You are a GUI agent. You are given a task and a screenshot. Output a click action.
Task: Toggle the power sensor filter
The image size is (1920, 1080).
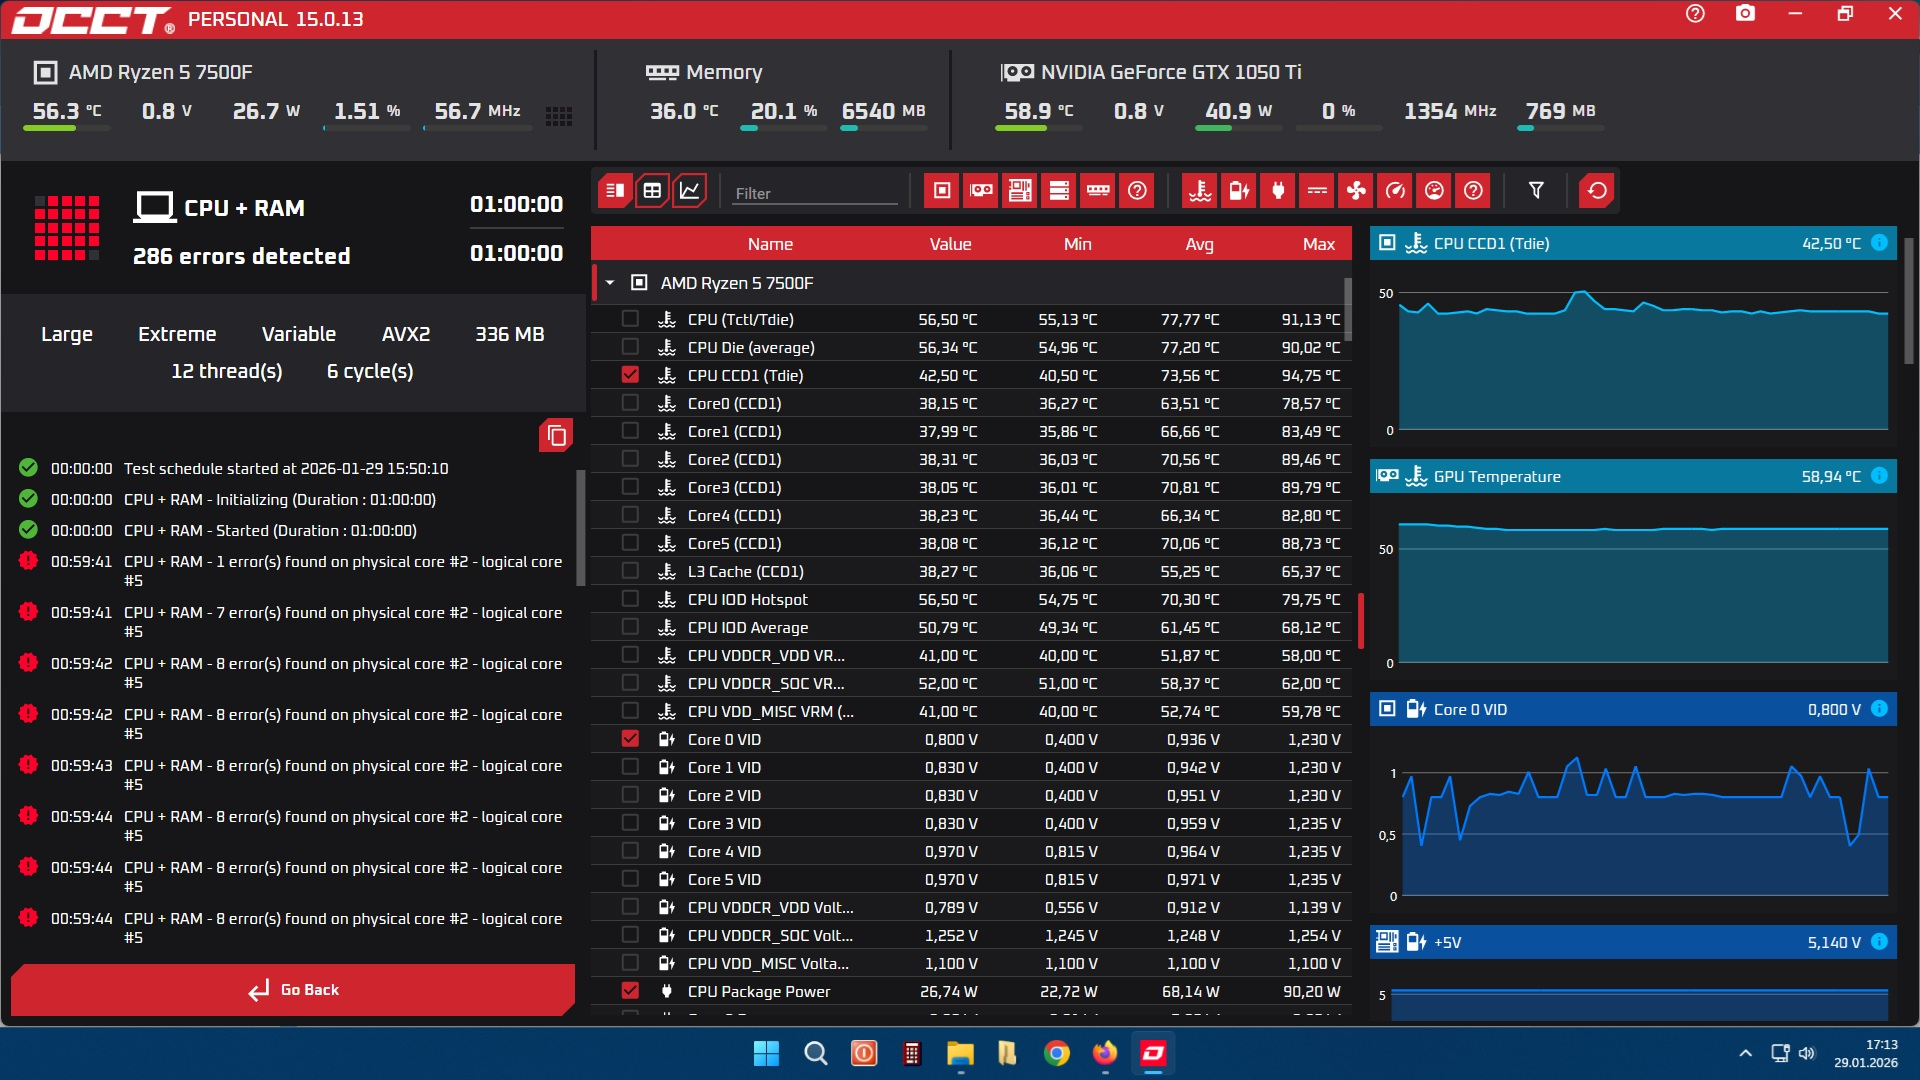point(1278,190)
